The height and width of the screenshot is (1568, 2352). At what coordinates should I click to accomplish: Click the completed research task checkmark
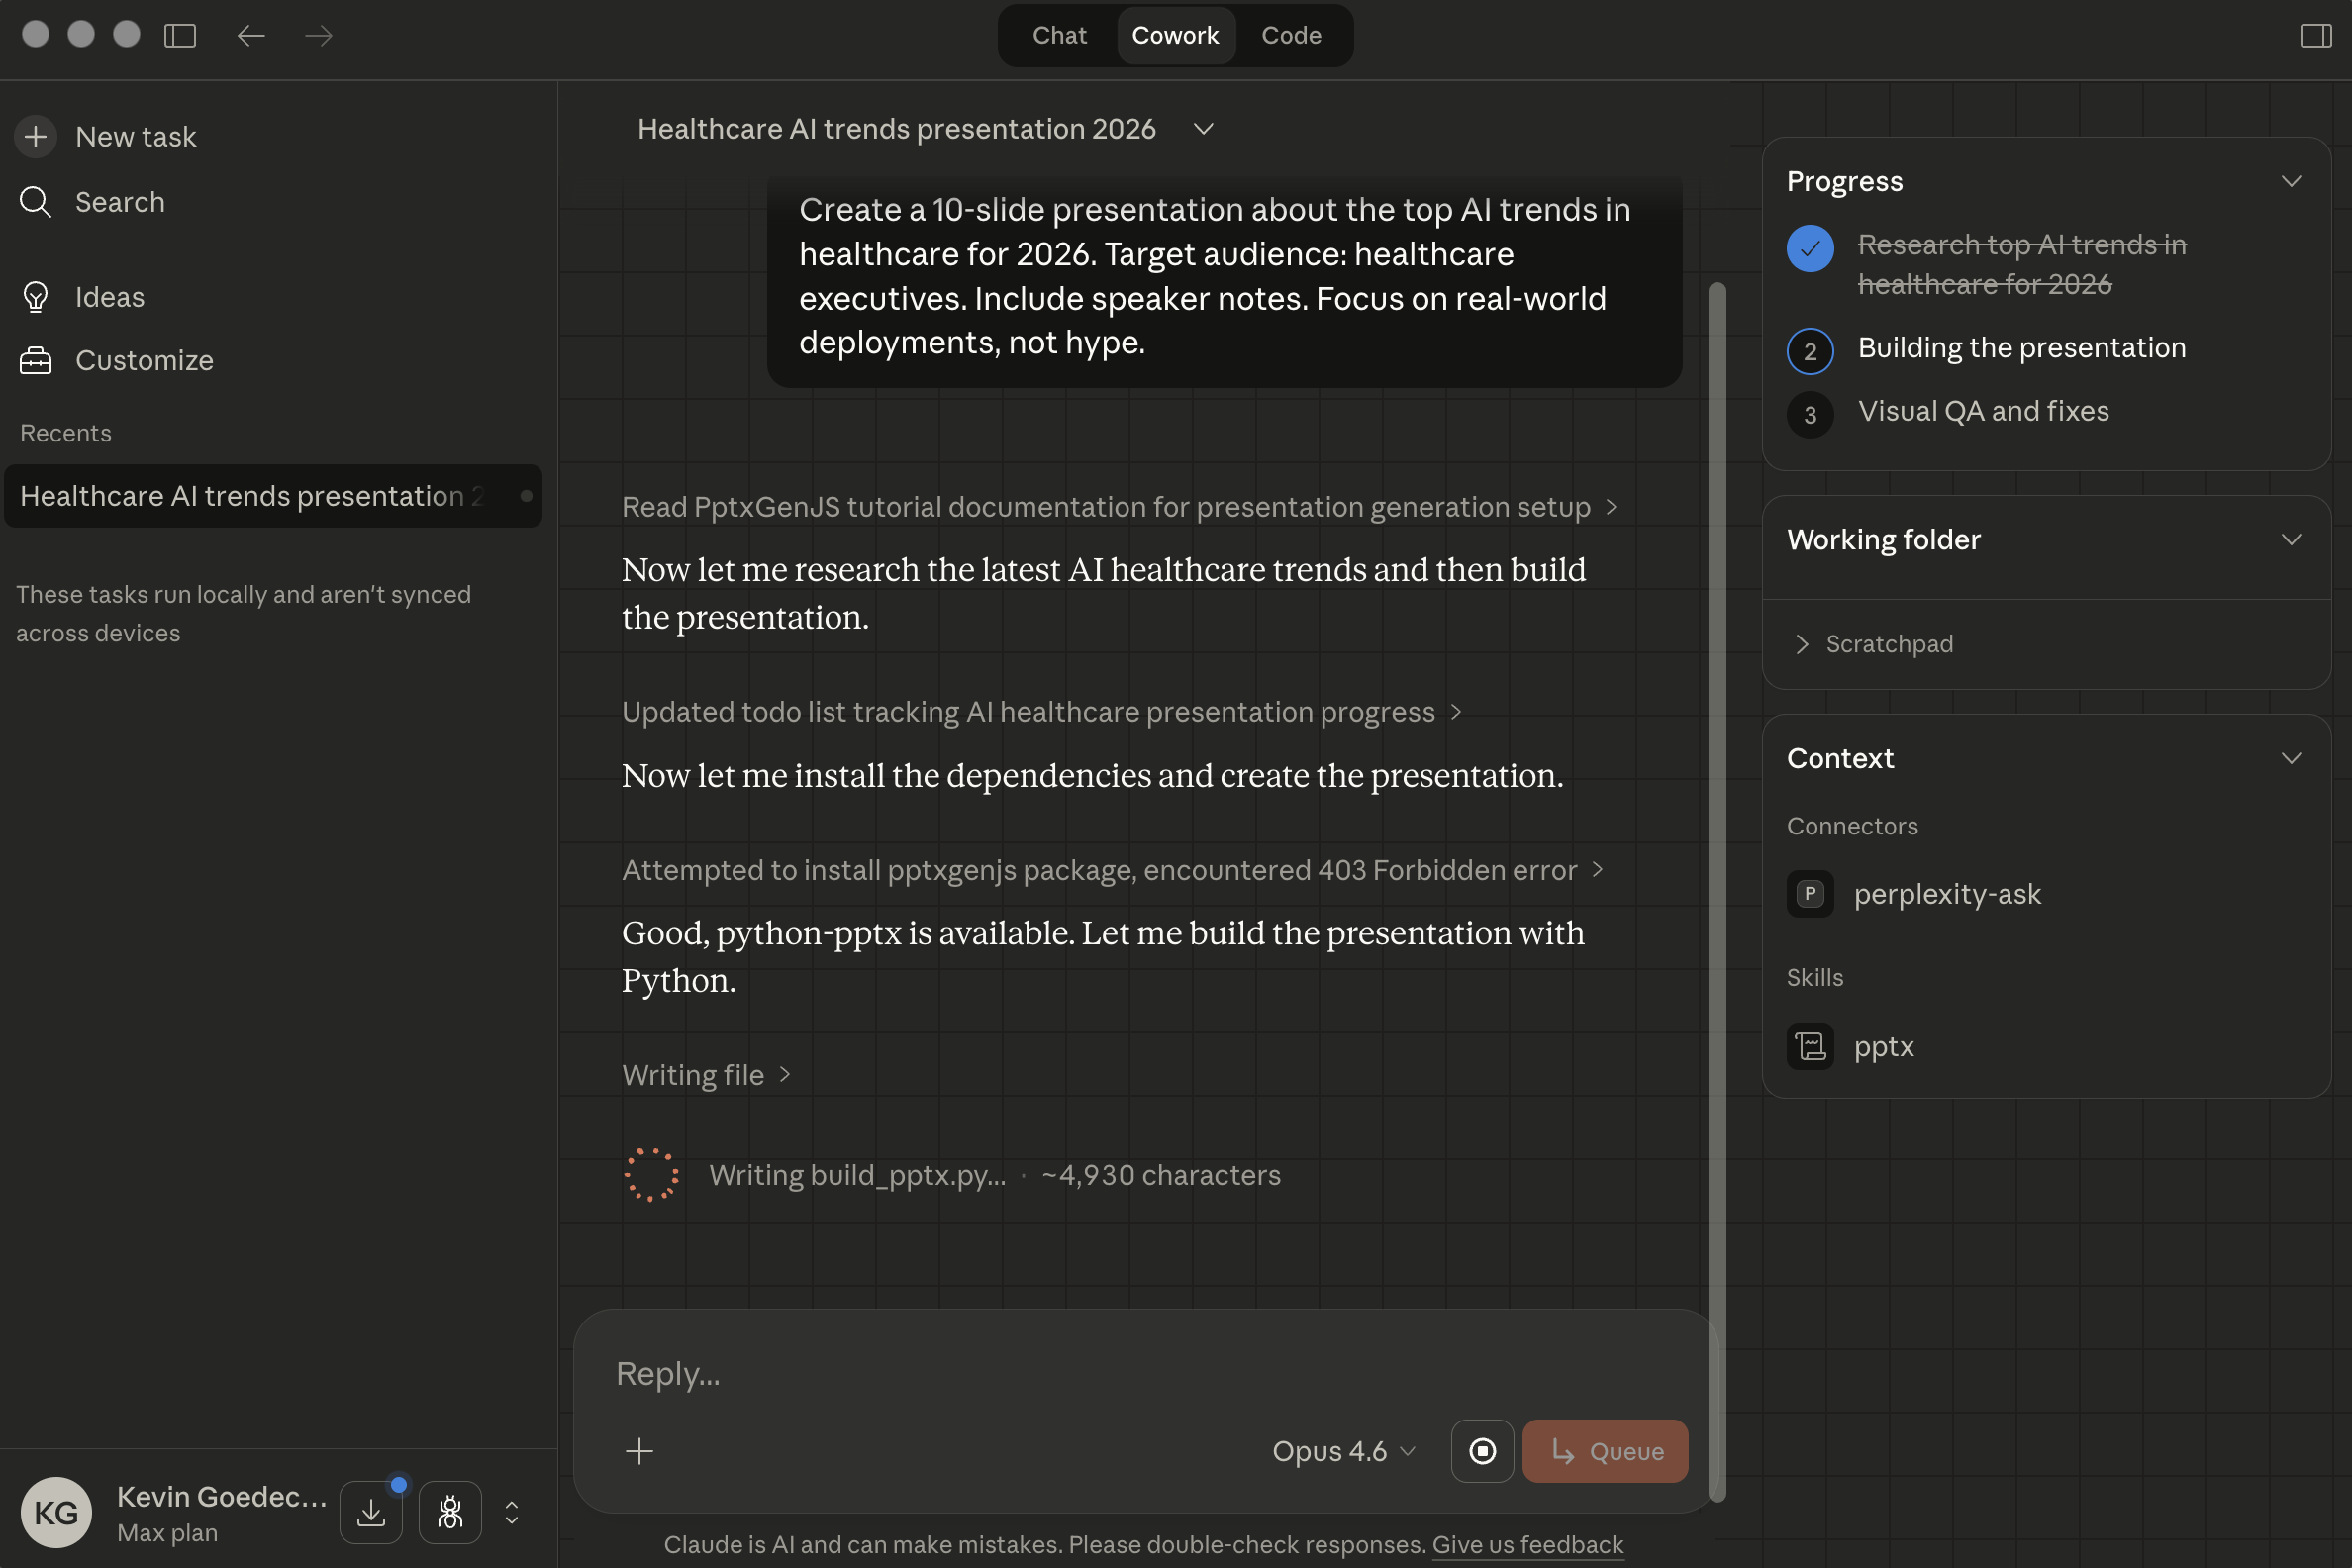click(1809, 249)
